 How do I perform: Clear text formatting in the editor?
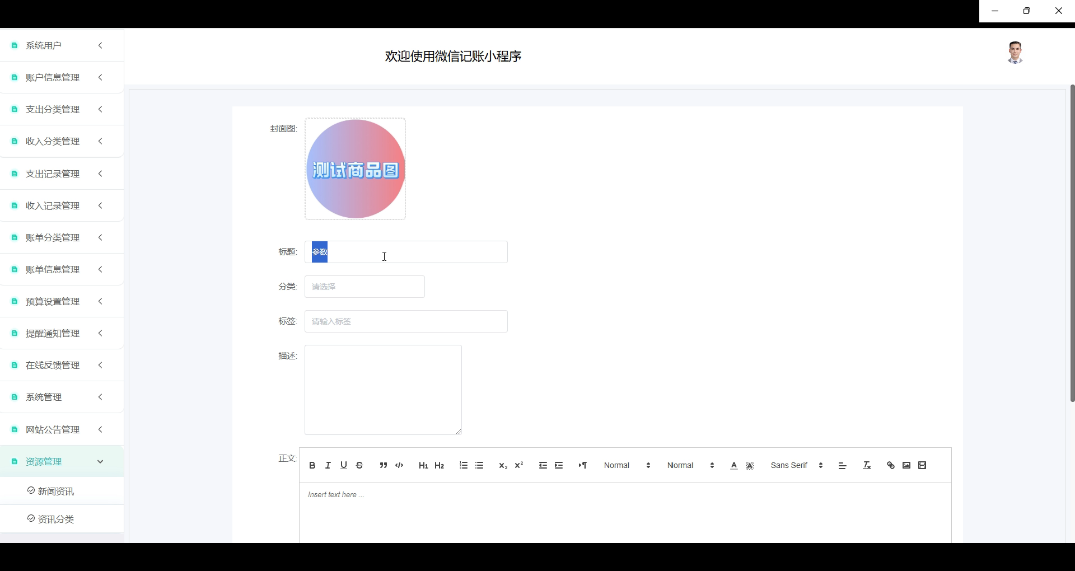pos(867,465)
